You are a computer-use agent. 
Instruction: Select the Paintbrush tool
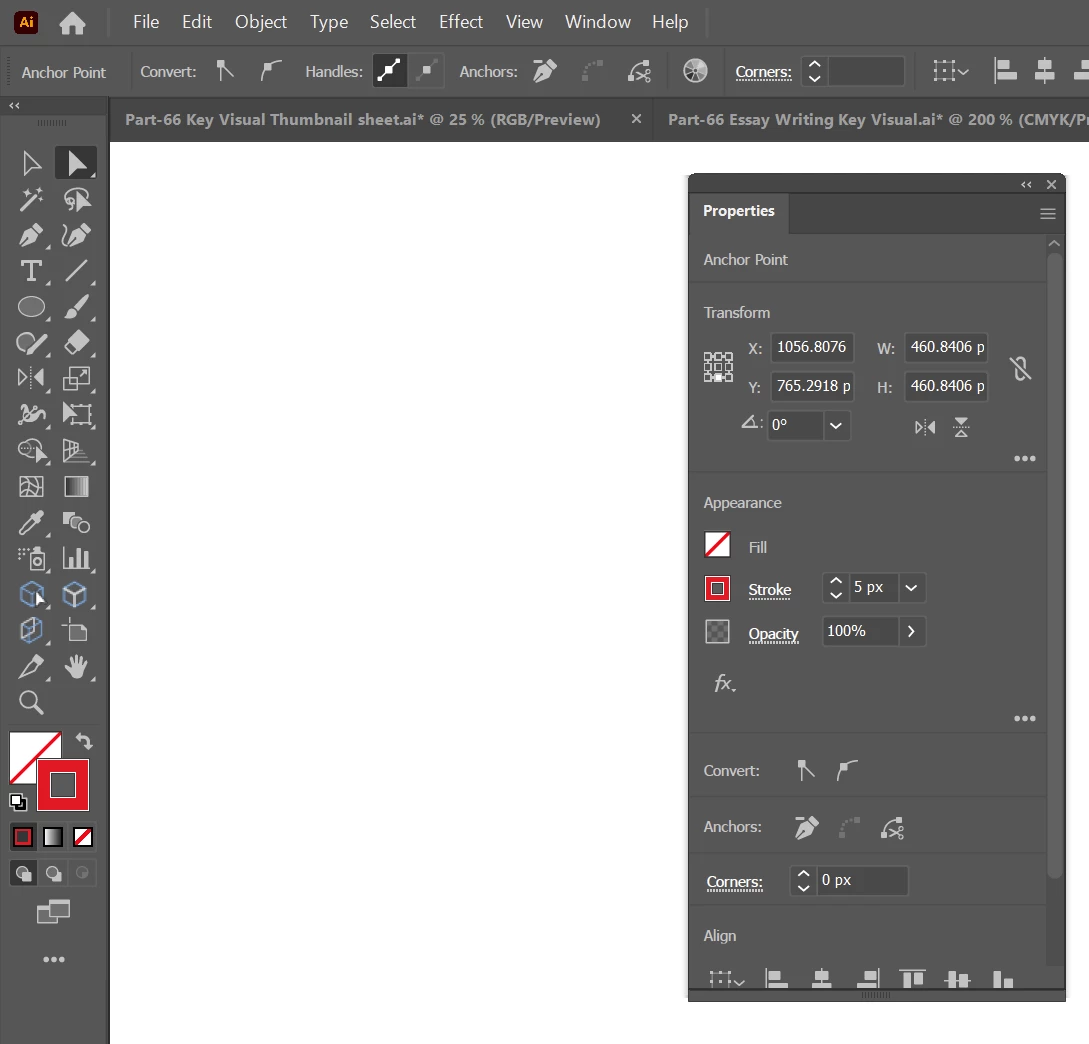pos(76,306)
